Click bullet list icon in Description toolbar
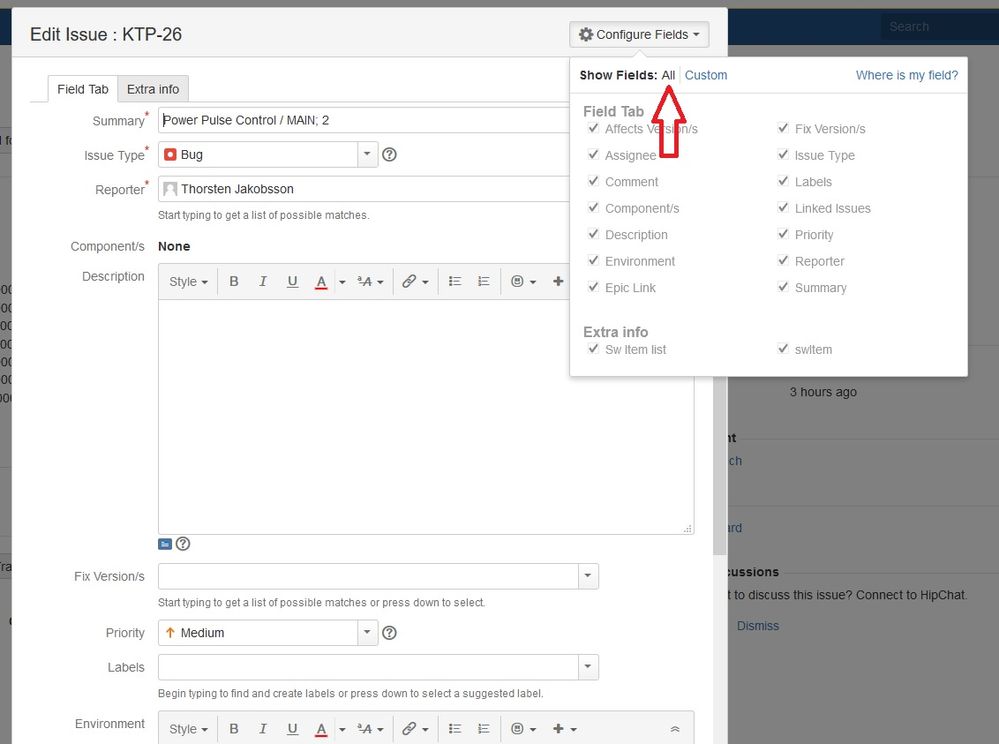This screenshot has height=744, width=999. click(x=455, y=281)
